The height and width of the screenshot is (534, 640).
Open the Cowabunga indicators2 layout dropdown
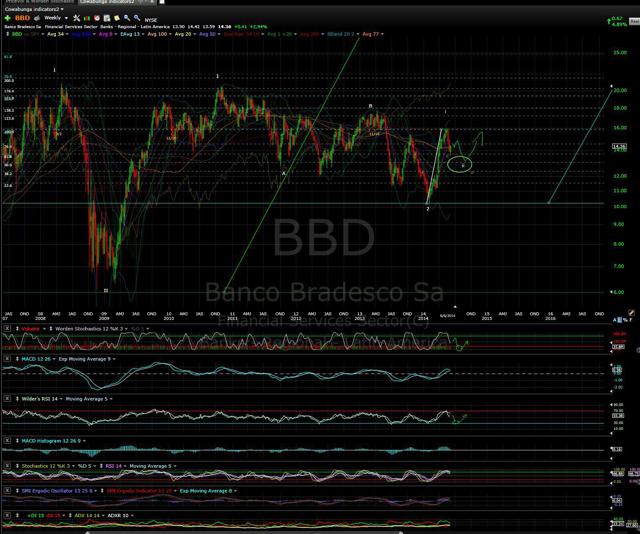[x=34, y=9]
